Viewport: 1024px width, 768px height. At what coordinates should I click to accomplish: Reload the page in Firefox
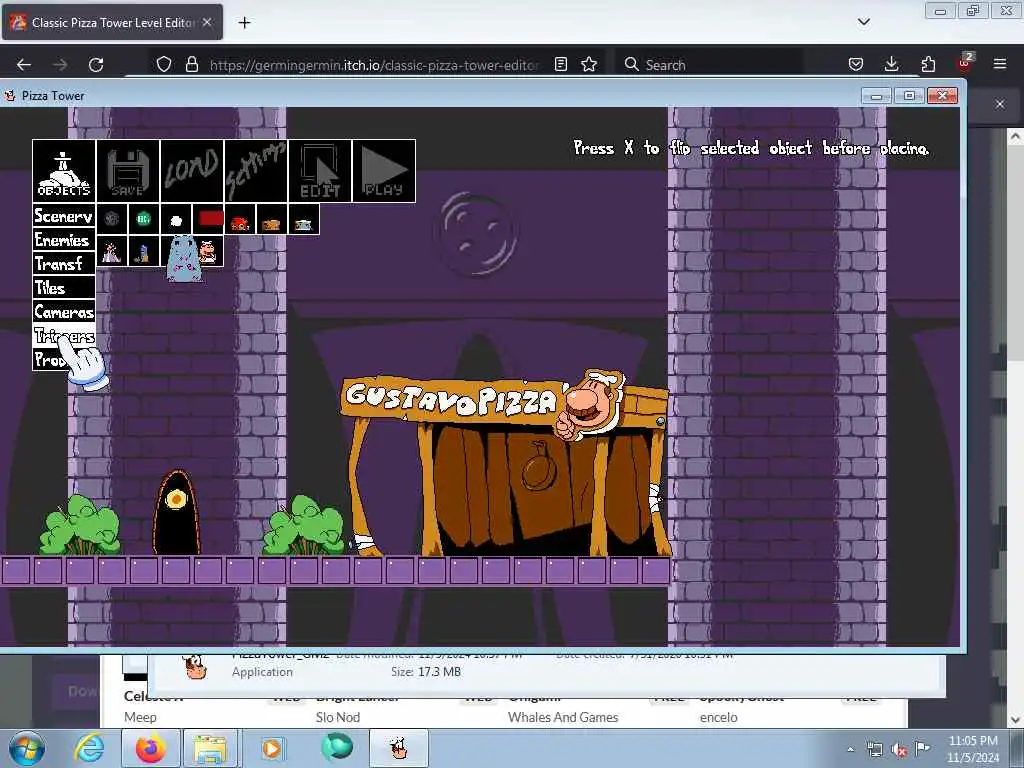(x=96, y=65)
